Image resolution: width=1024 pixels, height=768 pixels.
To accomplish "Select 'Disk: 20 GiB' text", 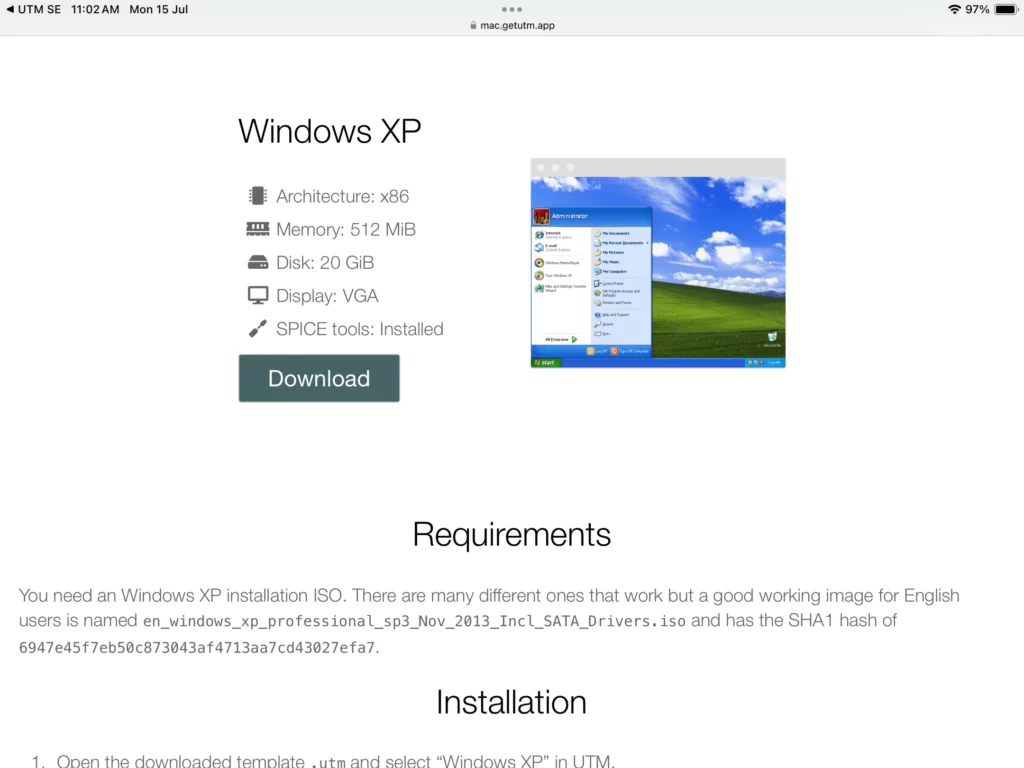I will 325,263.
